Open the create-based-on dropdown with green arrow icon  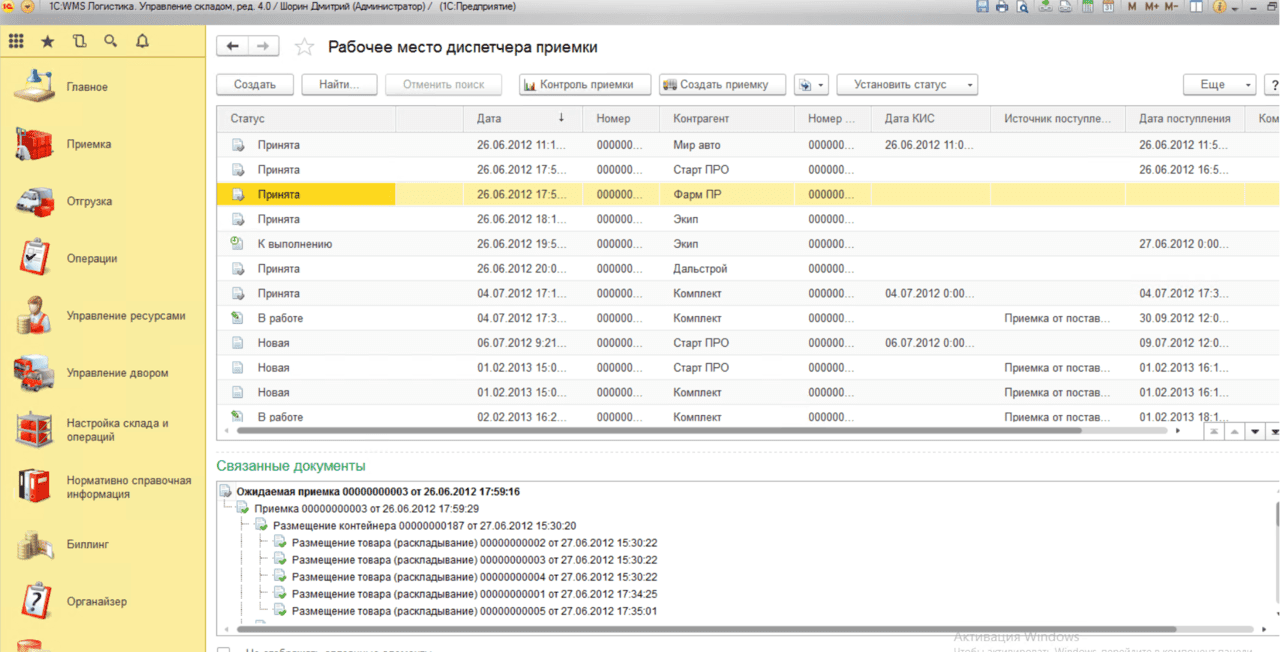tap(811, 85)
